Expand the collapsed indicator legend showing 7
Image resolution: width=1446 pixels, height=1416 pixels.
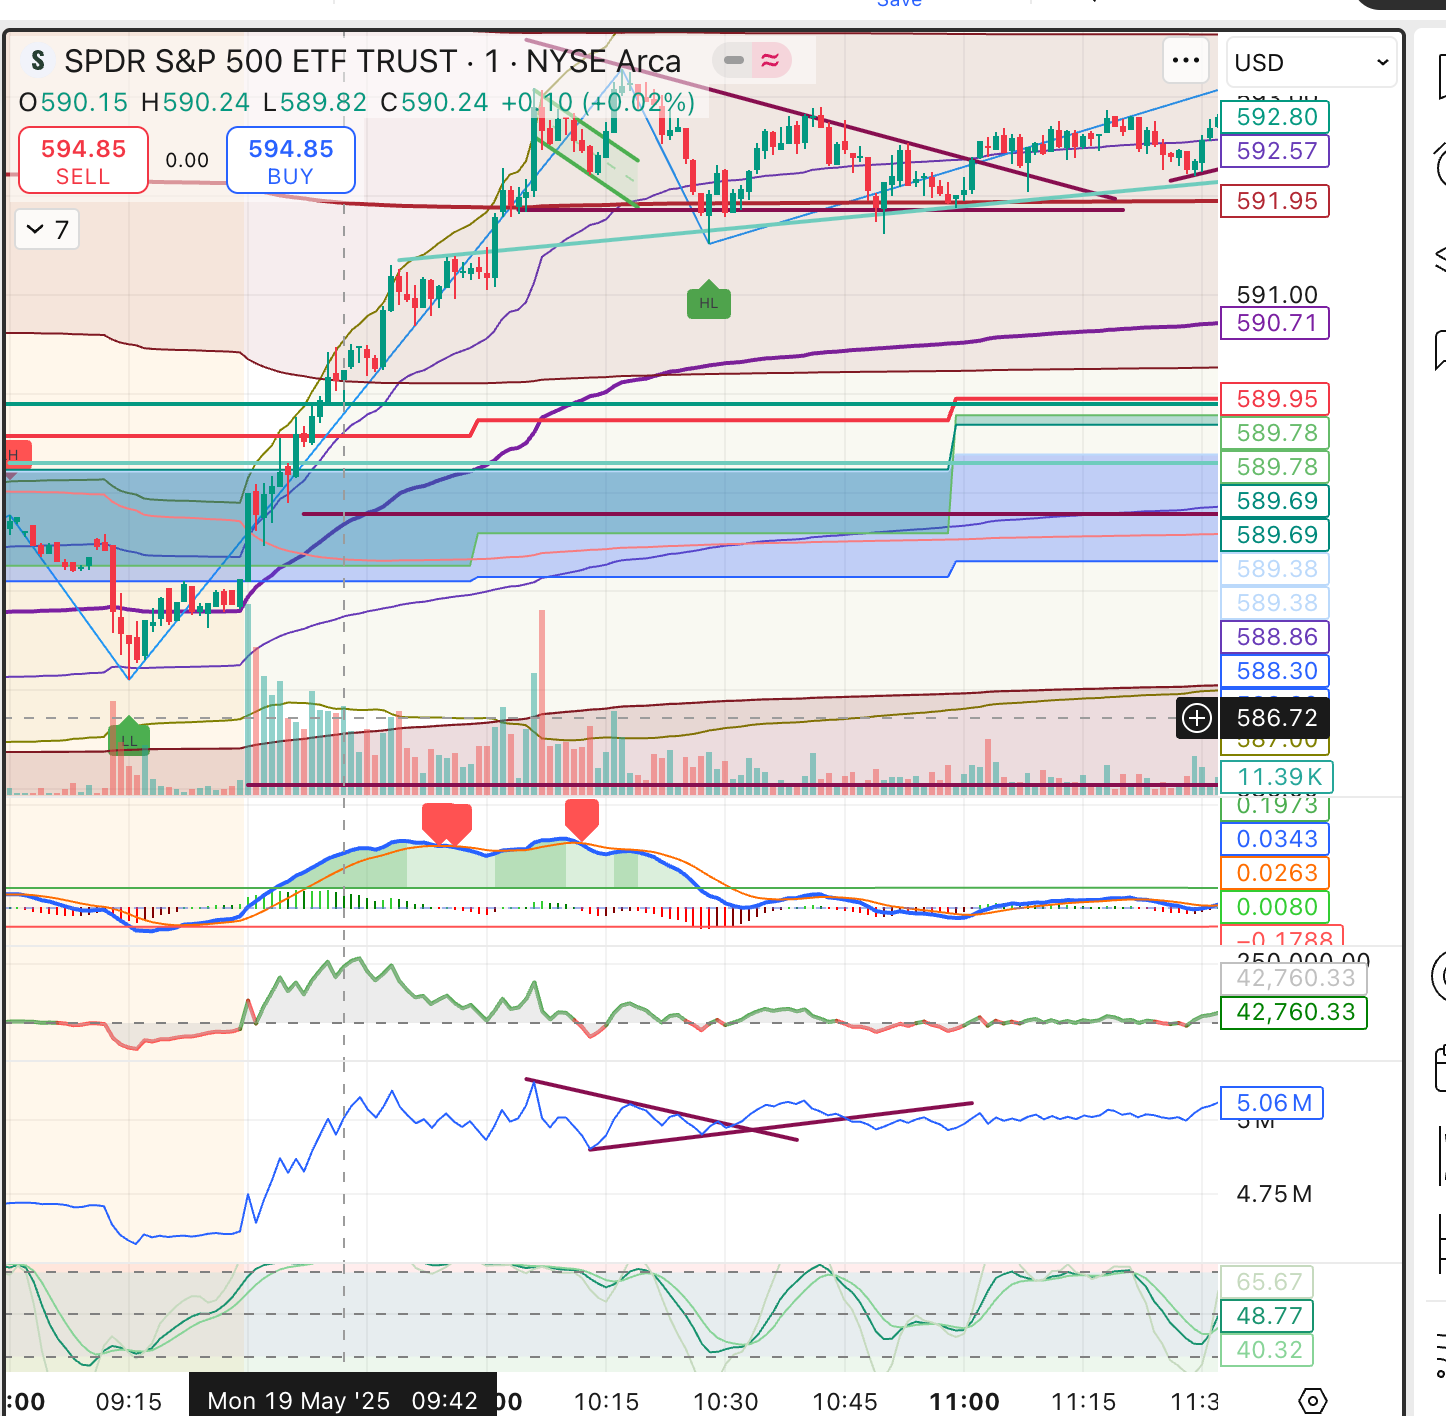47,230
